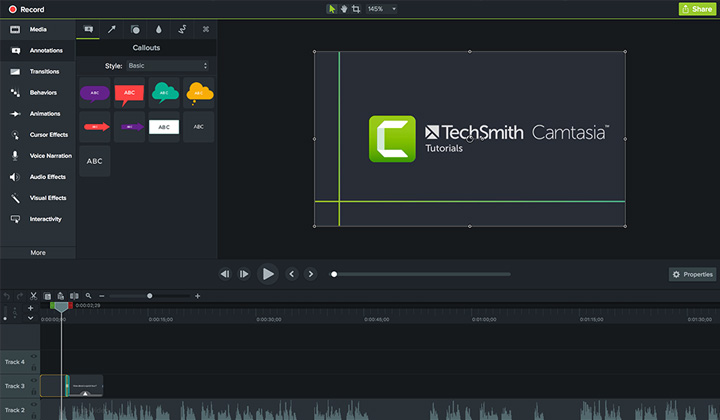The width and height of the screenshot is (720, 420).
Task: Switch to the Blur and Highlight droplet subtab
Action: 158,29
